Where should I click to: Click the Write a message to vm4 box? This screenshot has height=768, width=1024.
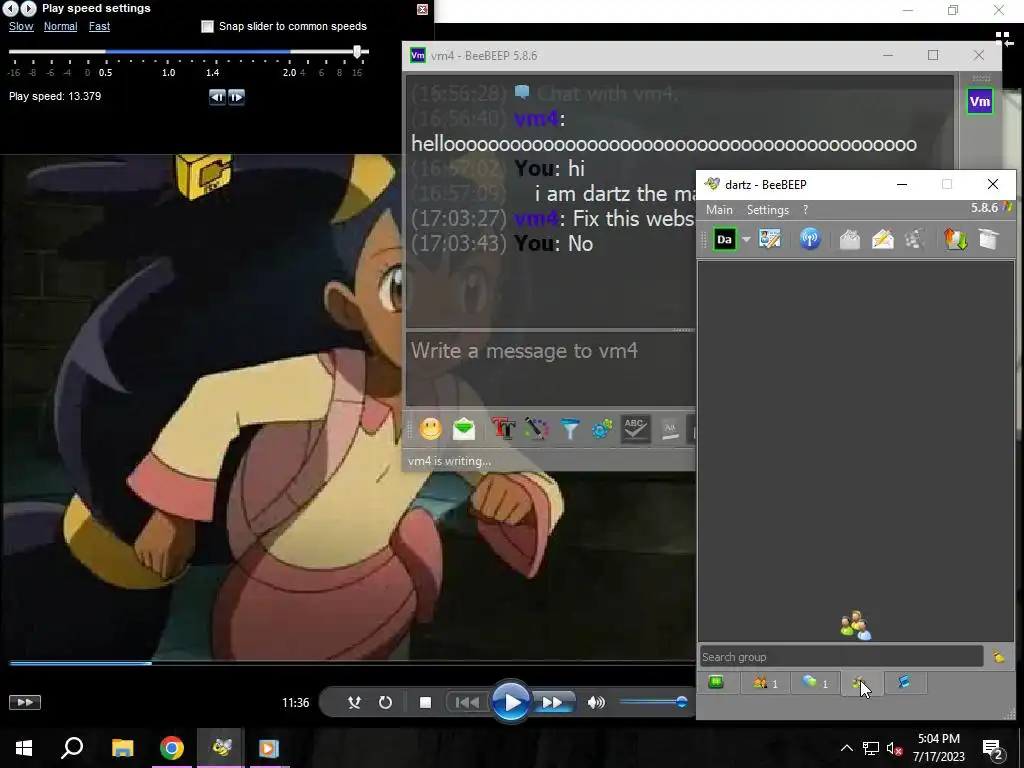point(551,369)
